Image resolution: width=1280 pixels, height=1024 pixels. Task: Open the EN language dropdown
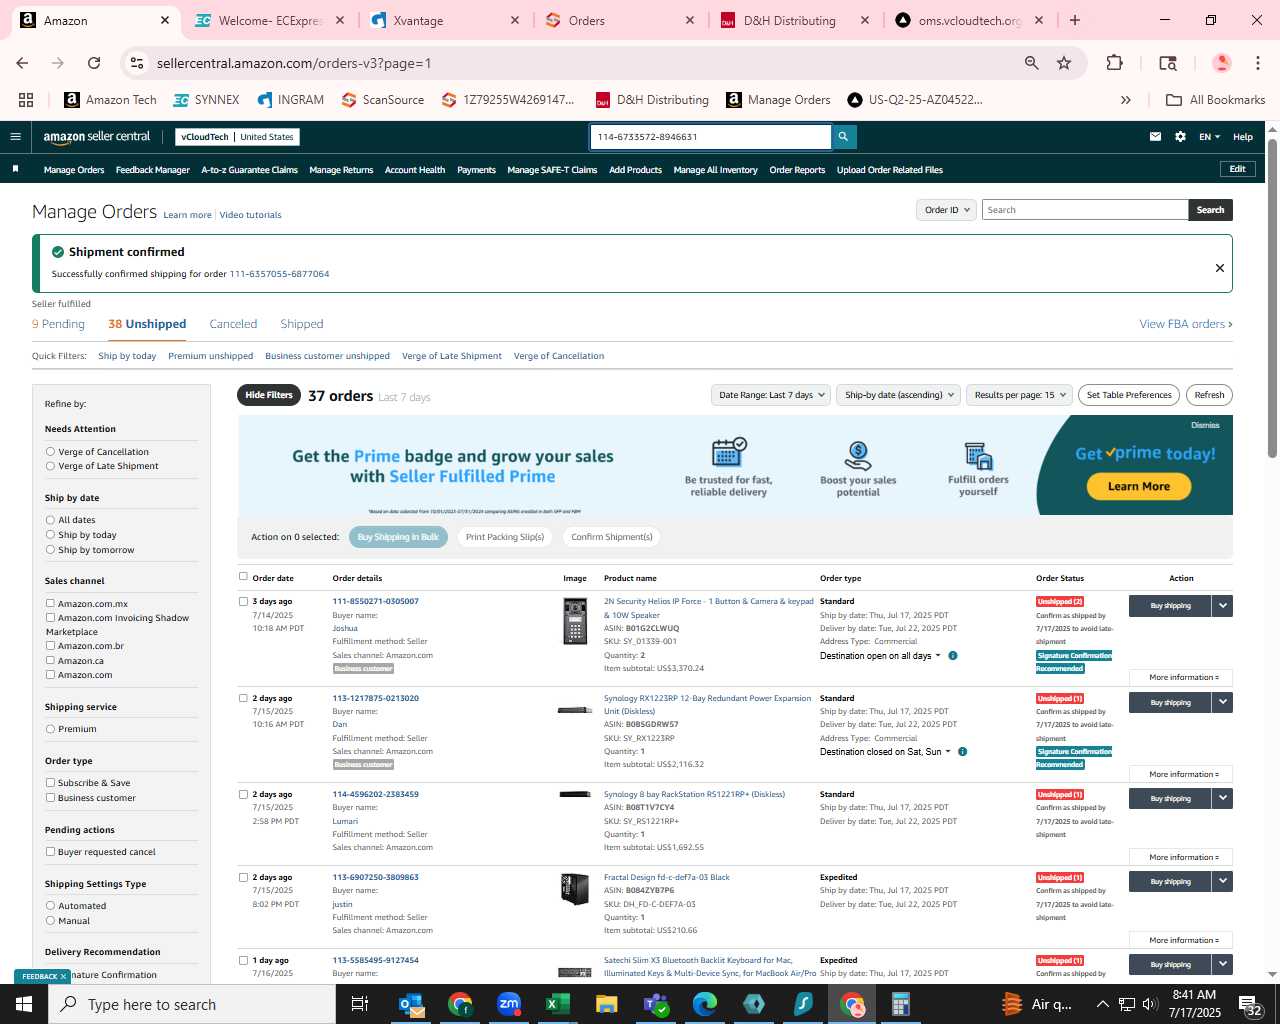click(1209, 137)
